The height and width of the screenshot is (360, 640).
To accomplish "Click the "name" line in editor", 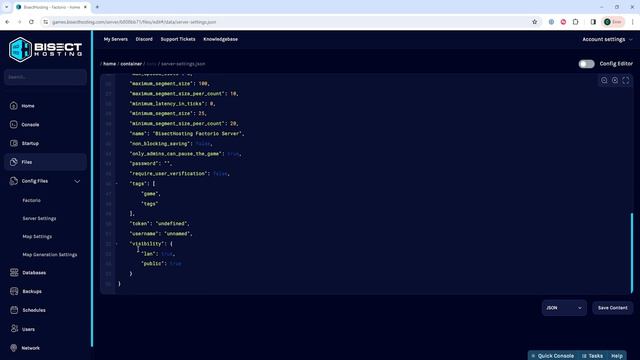I will pyautogui.click(x=187, y=133).
